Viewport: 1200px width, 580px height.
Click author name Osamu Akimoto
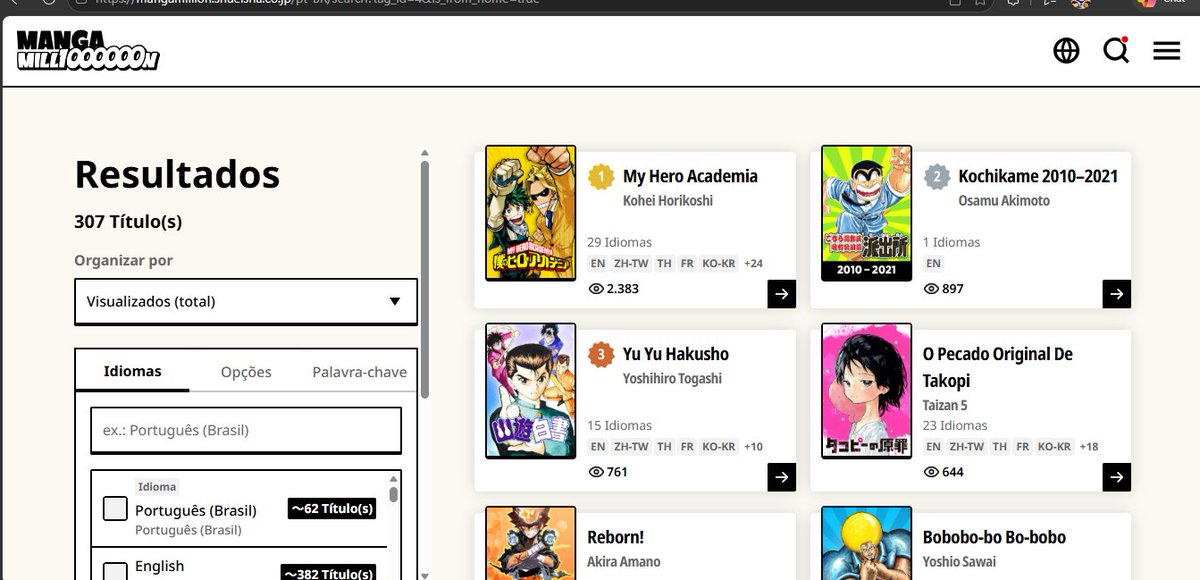1004,201
